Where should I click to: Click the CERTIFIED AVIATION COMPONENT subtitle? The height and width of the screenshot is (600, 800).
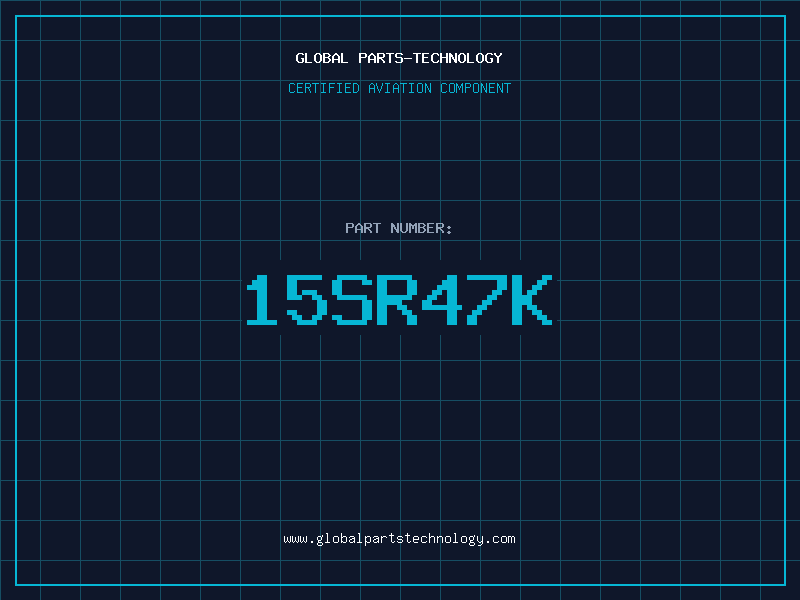tap(399, 88)
